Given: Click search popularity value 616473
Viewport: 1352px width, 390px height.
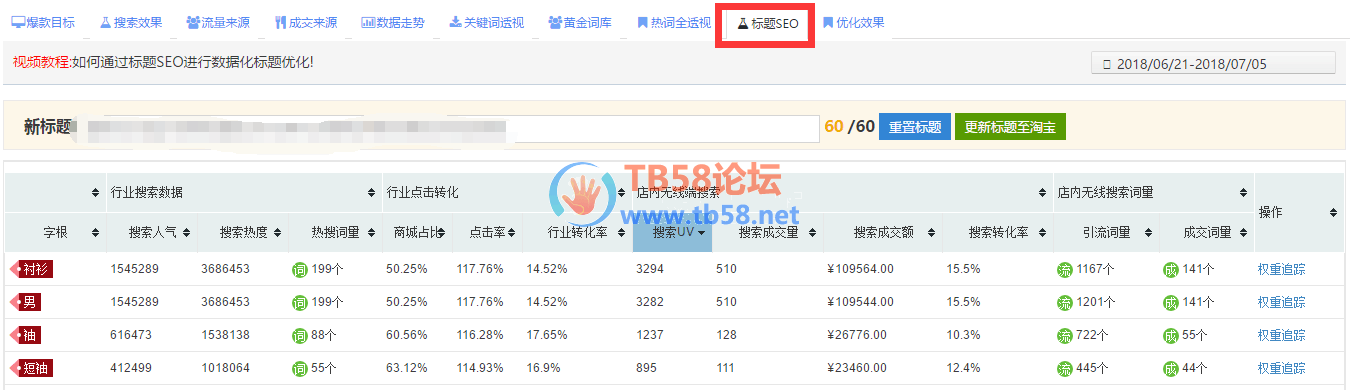Looking at the screenshot, I should click(x=131, y=336).
